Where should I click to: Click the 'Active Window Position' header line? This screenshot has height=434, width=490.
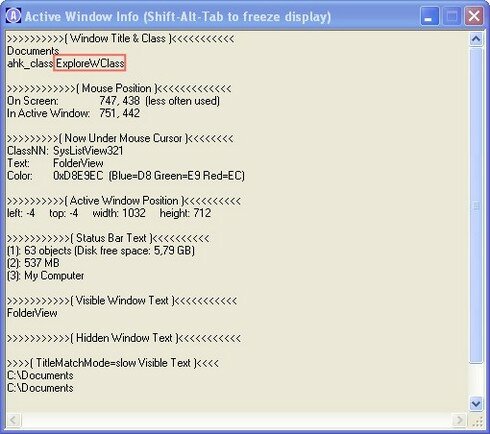(x=124, y=201)
